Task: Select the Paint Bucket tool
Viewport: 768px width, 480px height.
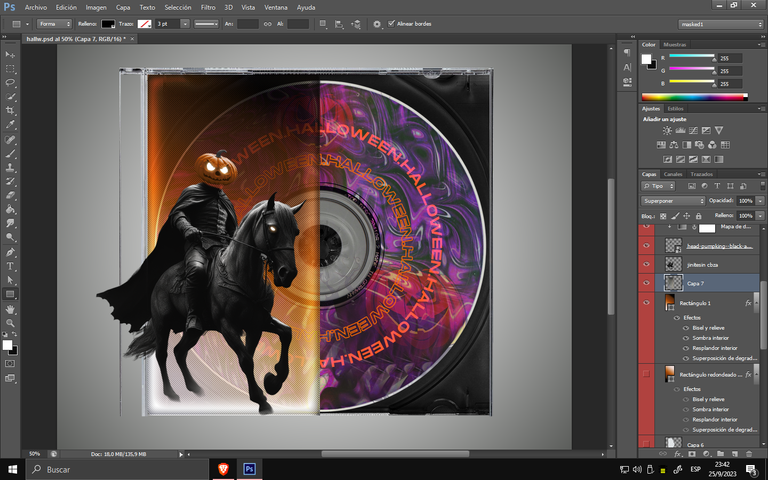Action: 10,209
